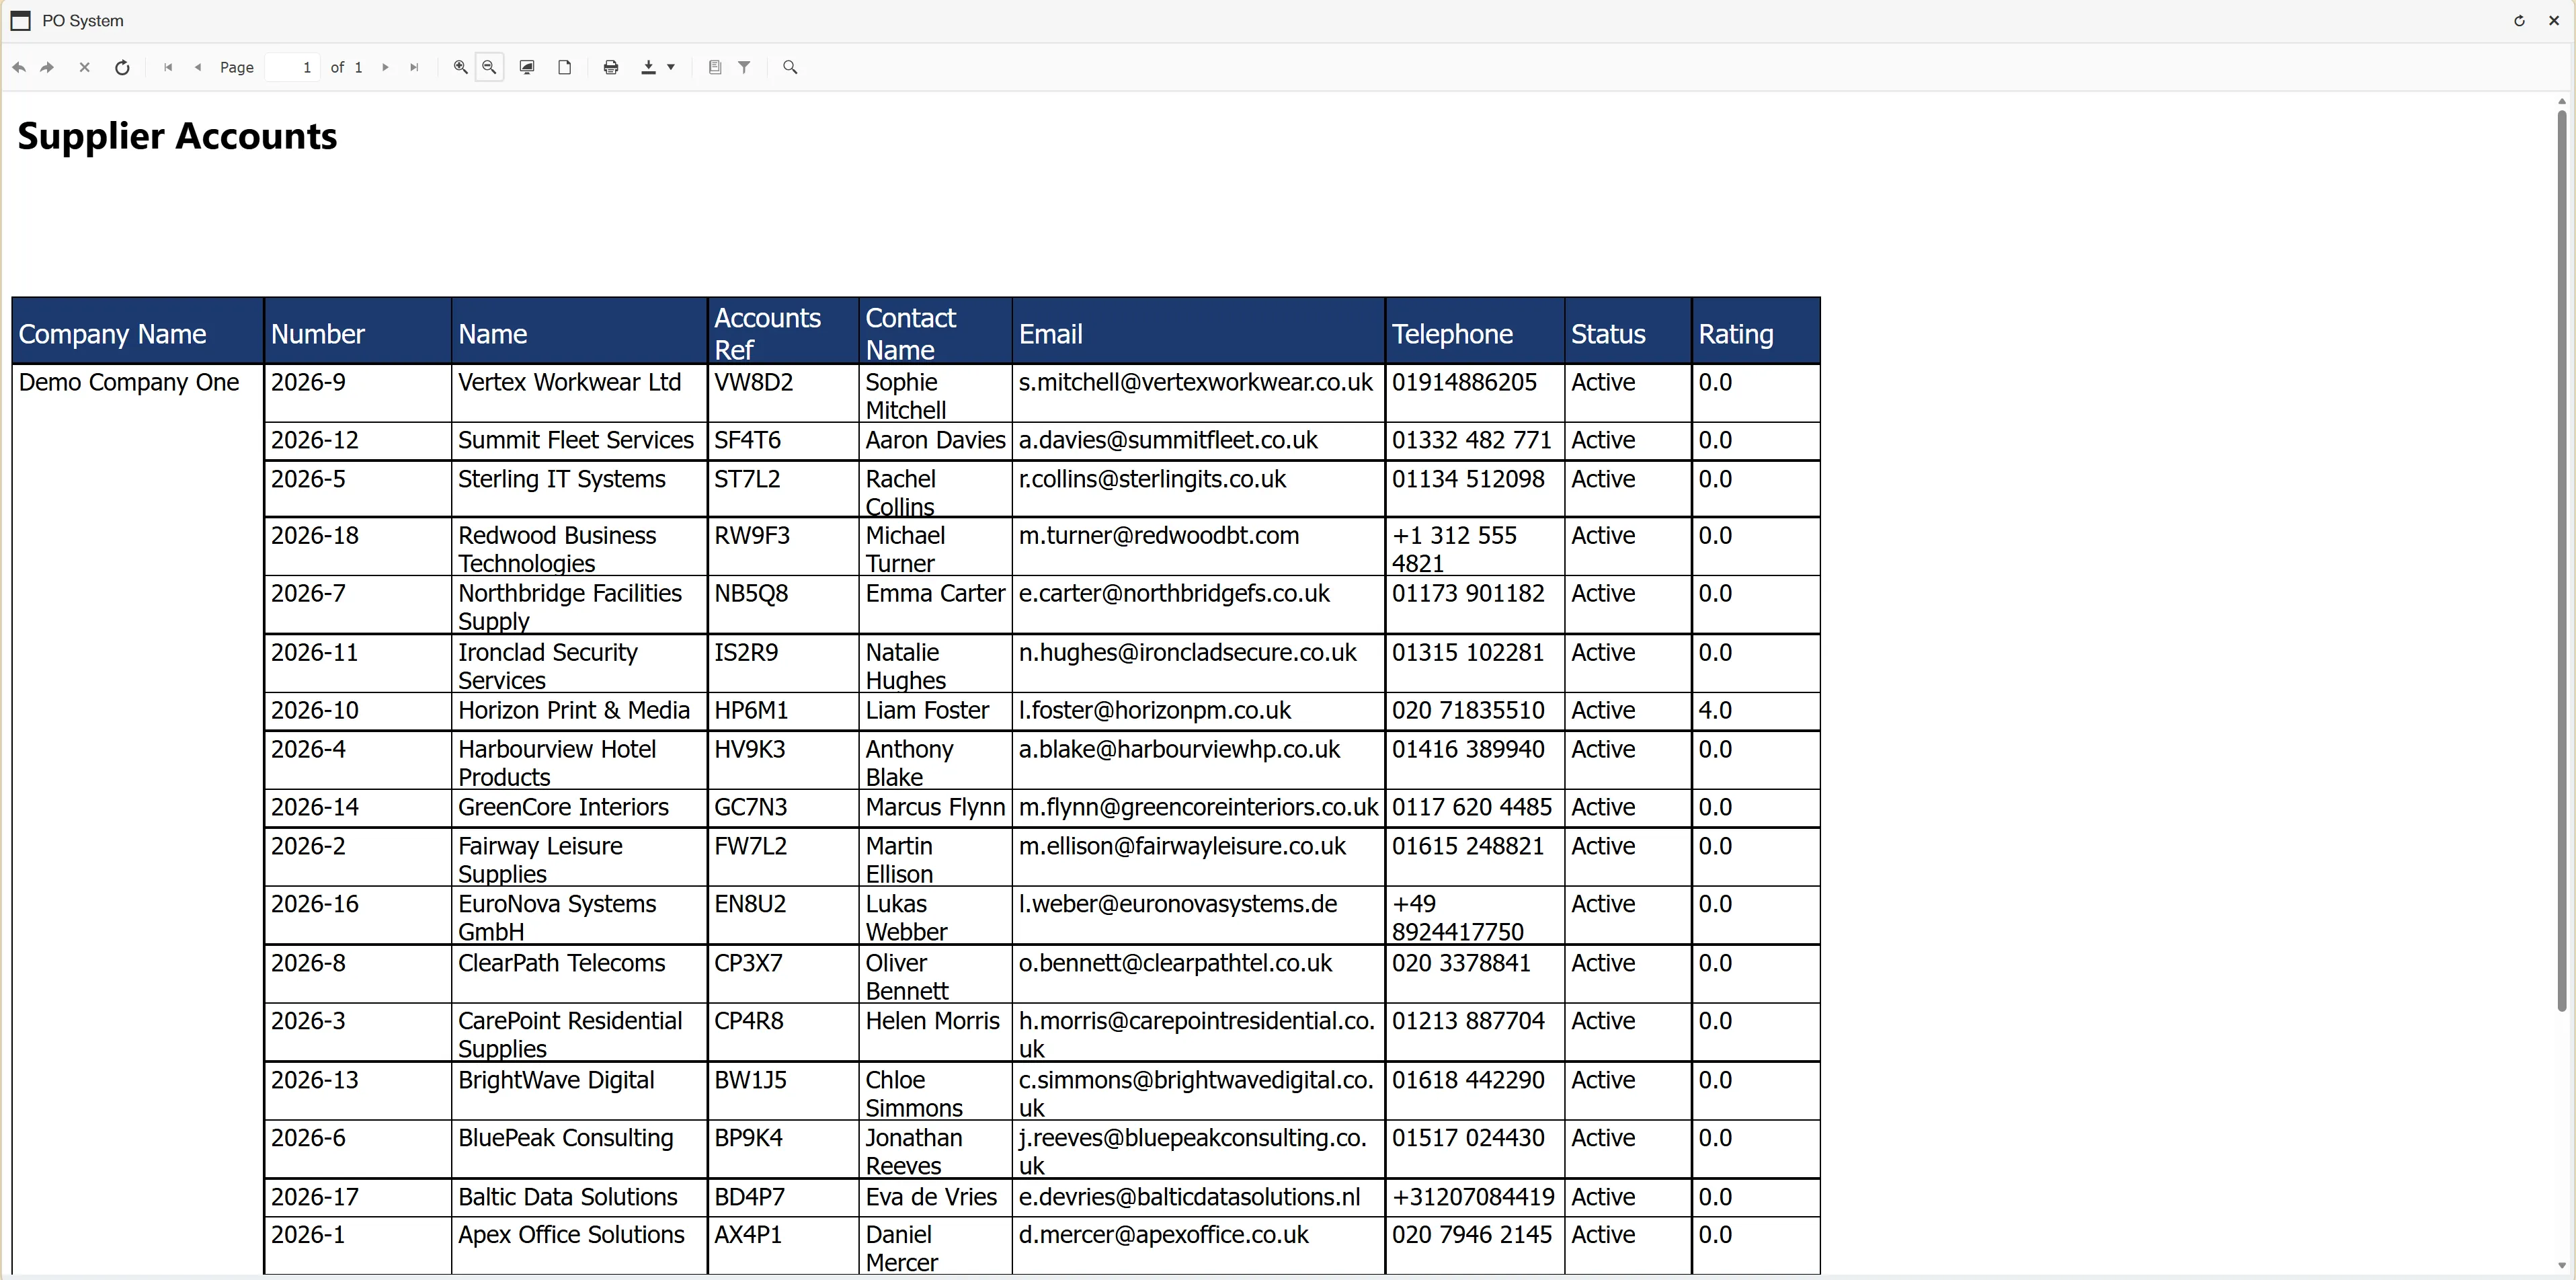Click the vertical scrollbar of the report
This screenshot has height=1280, width=2576.
[2562, 560]
